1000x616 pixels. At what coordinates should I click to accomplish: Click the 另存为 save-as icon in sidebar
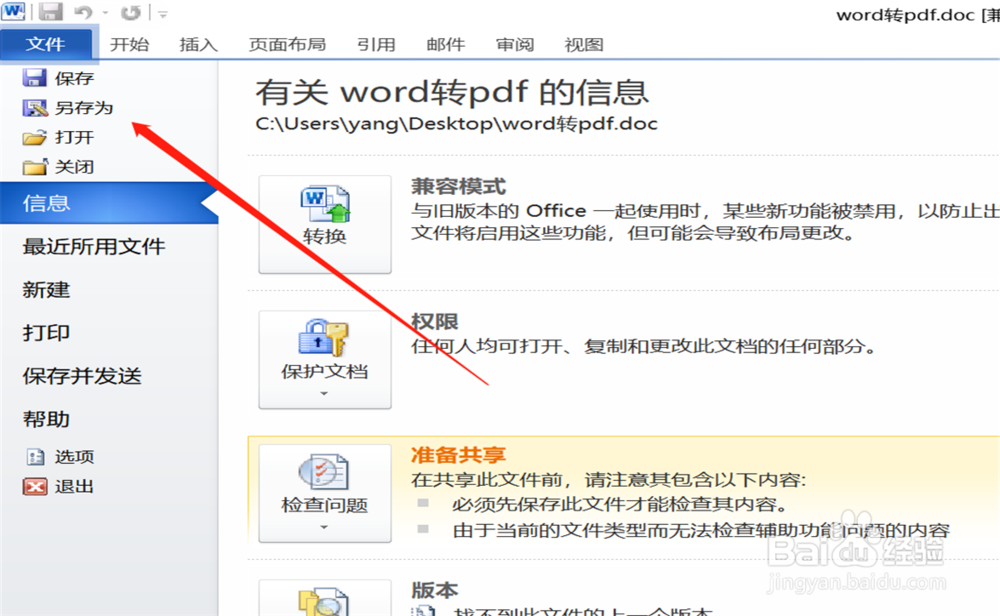(x=34, y=107)
